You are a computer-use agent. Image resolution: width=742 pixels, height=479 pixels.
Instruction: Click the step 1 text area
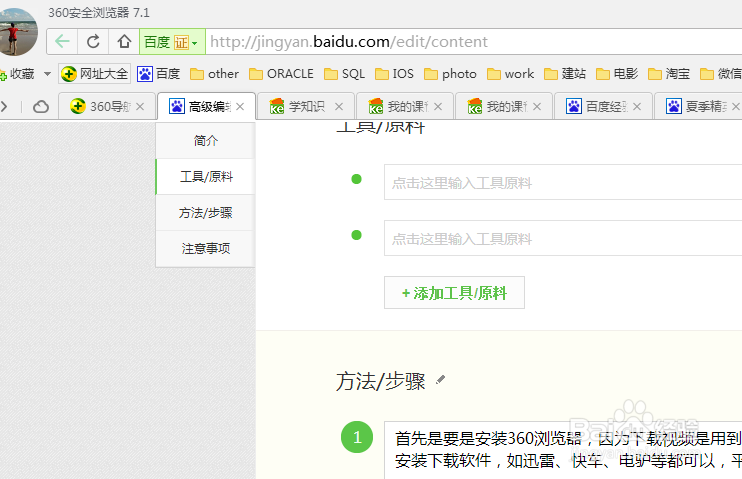563,450
